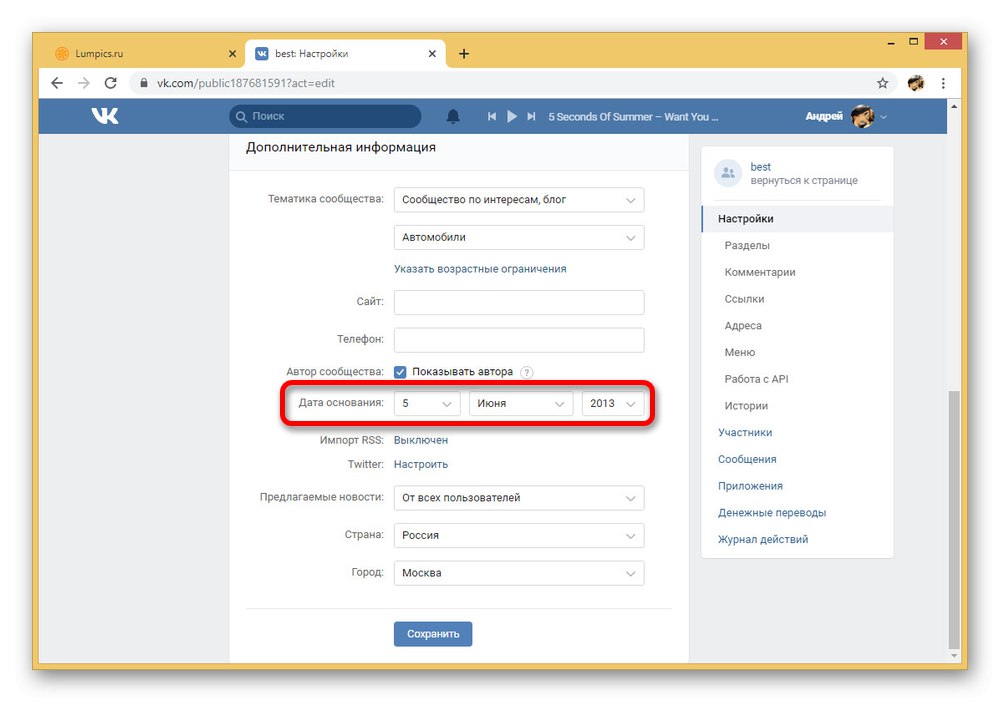Click the VK logo in the header
Viewport: 1000px width, 702px height.
click(105, 116)
